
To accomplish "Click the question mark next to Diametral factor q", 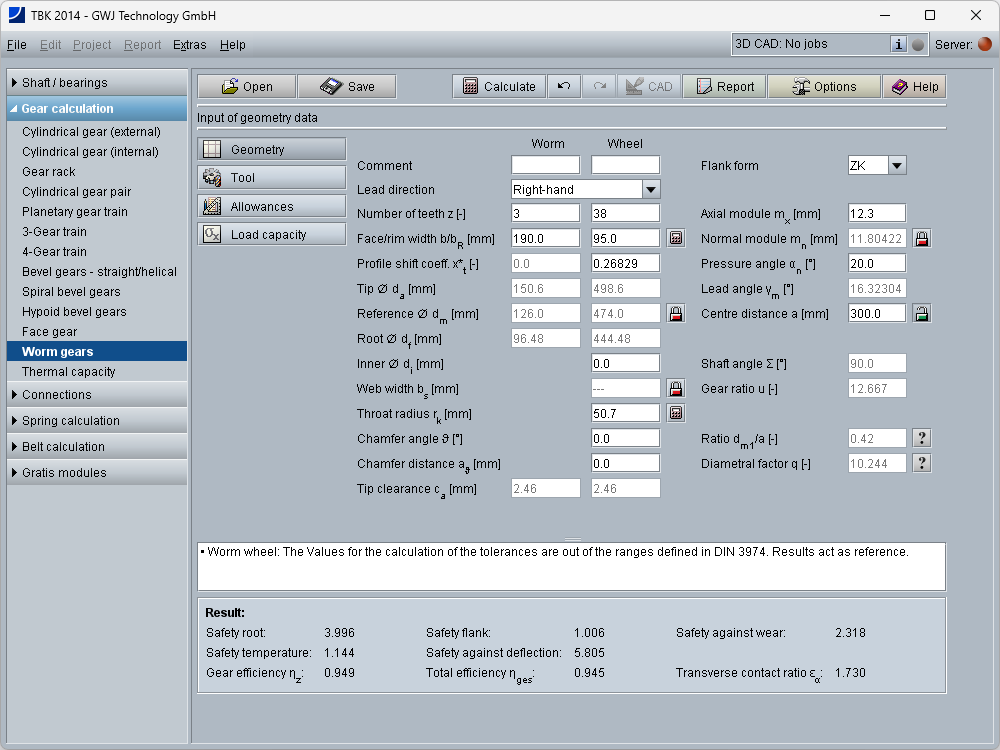I will pos(922,463).
